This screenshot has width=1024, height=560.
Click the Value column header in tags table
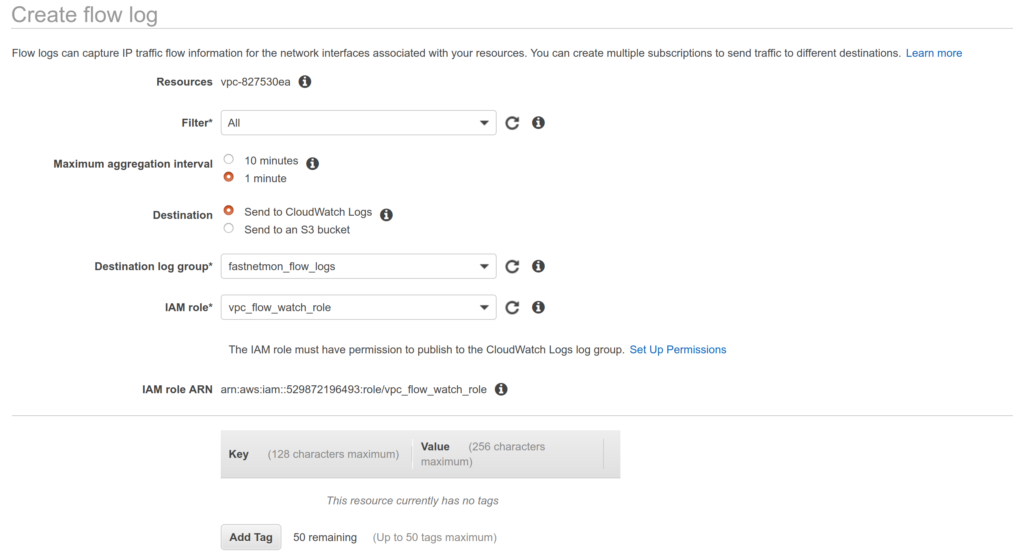pos(435,446)
